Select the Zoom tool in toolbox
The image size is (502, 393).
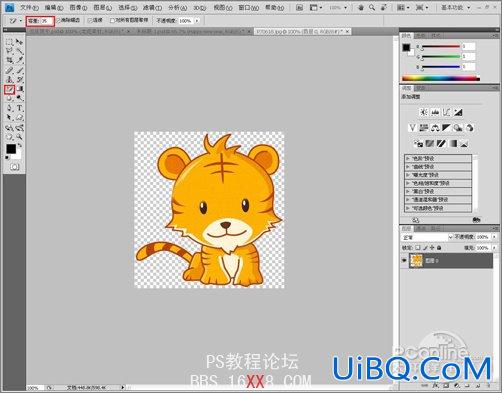pyautogui.click(x=20, y=137)
